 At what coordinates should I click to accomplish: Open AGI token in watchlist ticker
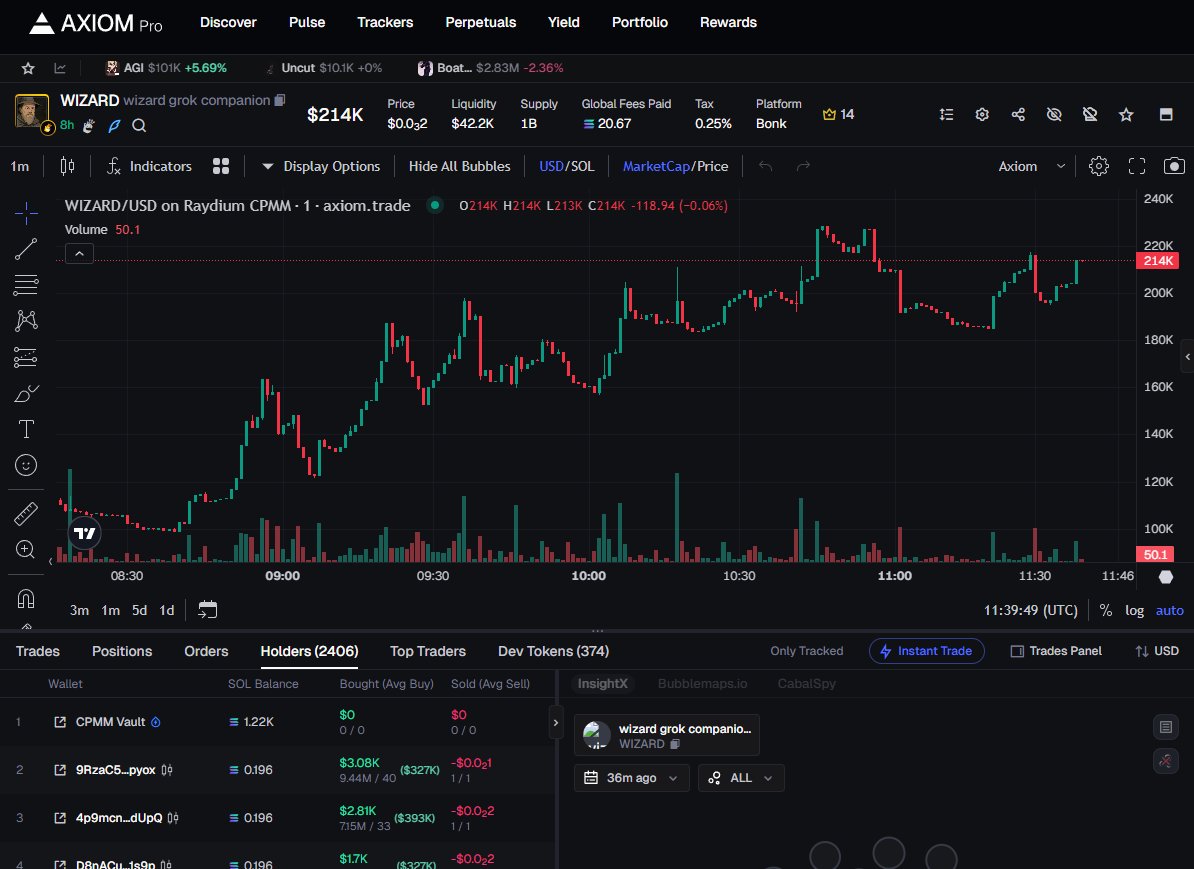pos(166,68)
